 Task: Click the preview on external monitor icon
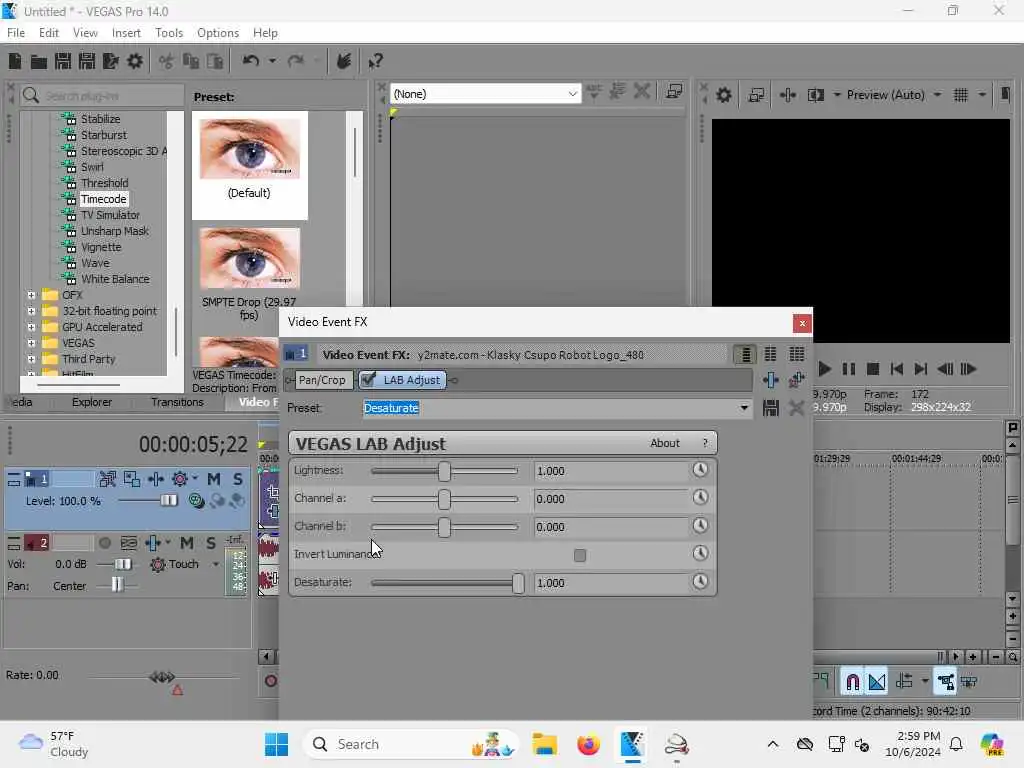pos(756,95)
